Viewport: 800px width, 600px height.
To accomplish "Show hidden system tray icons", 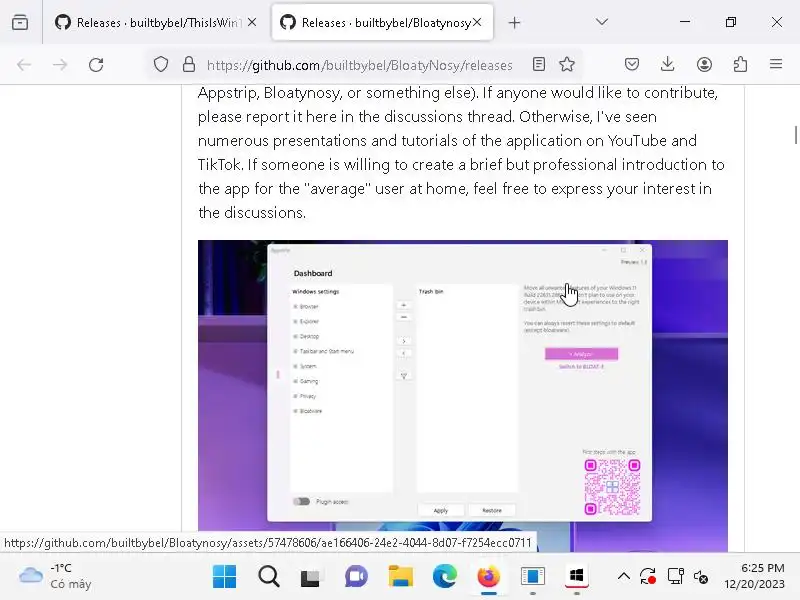I will coord(623,577).
